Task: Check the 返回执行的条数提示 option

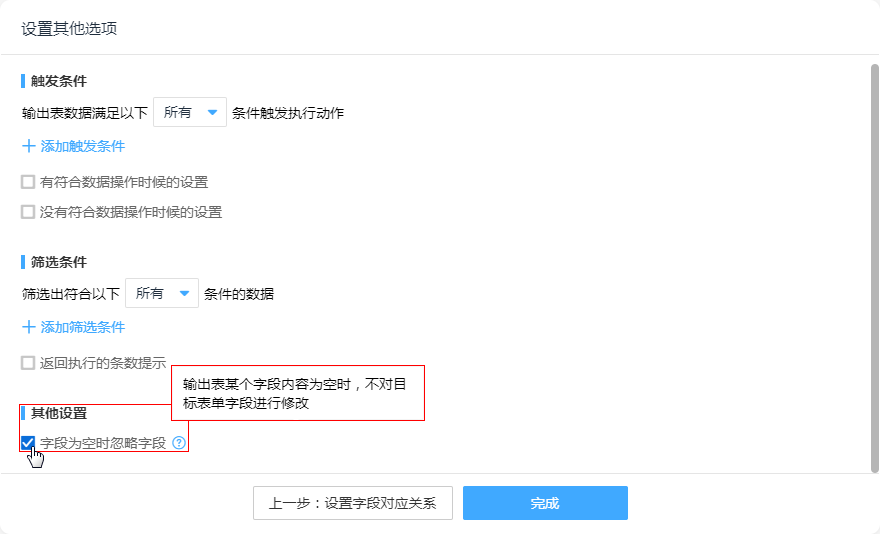Action: [28, 364]
